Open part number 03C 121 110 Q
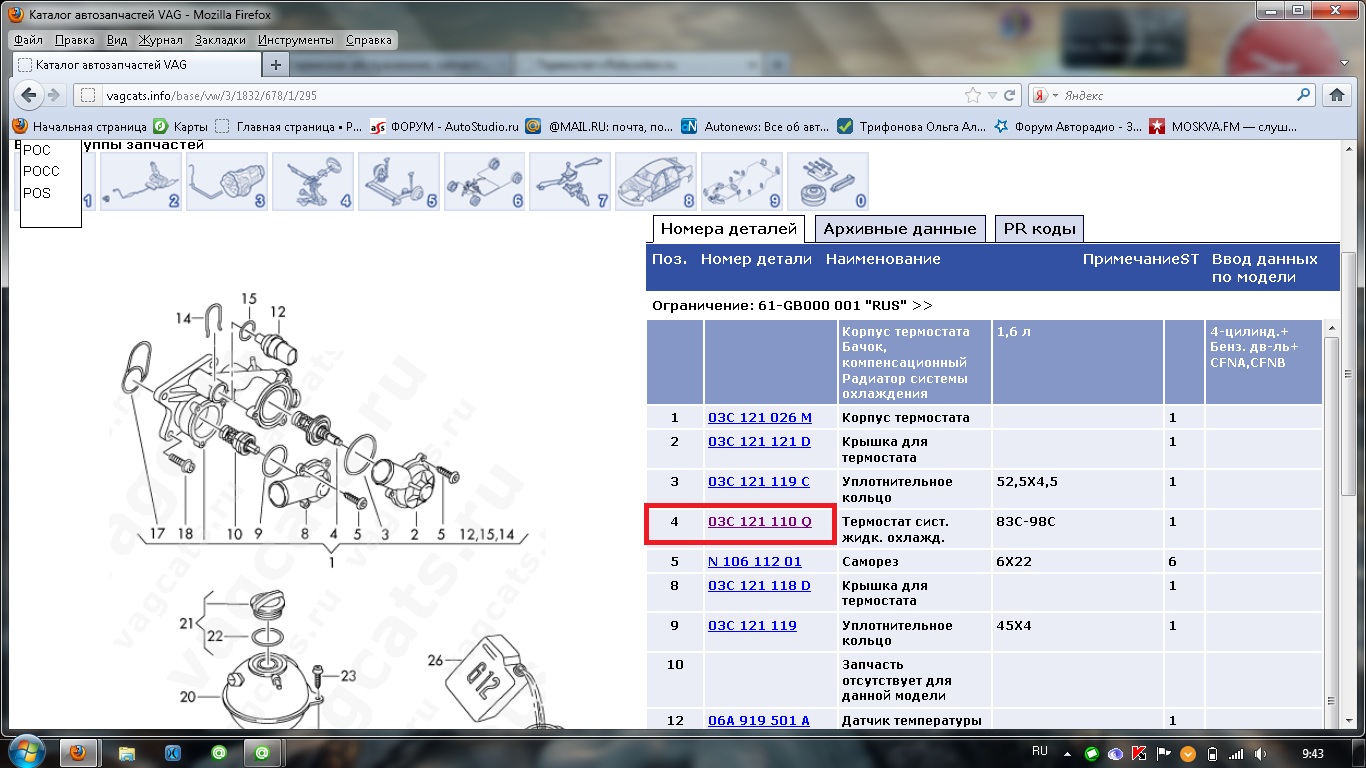The width and height of the screenshot is (1366, 768). click(759, 522)
